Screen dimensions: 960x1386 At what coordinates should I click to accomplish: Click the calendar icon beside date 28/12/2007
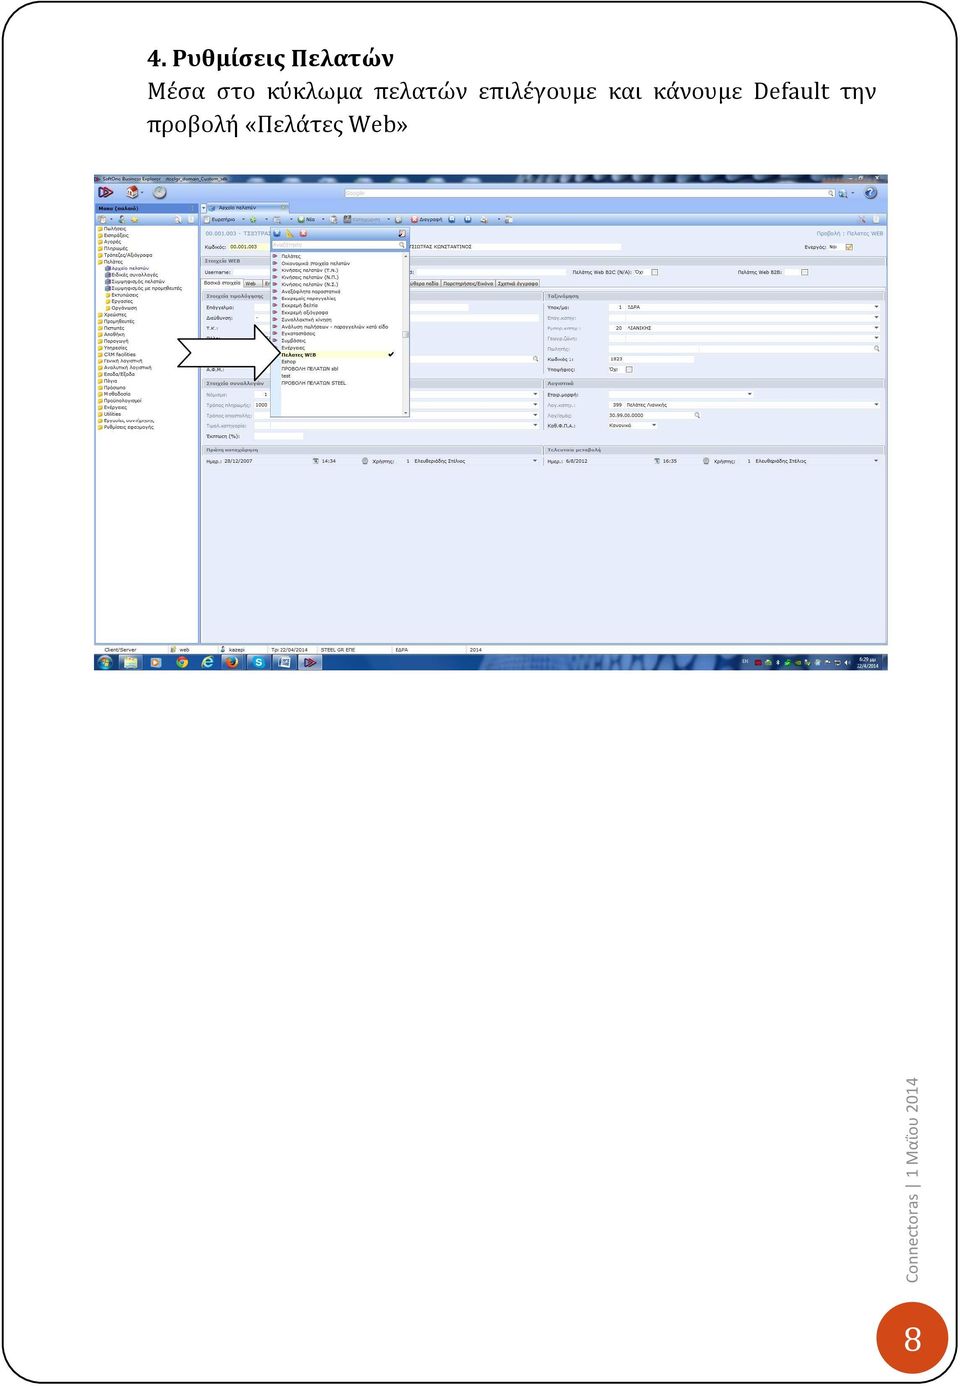[316, 461]
